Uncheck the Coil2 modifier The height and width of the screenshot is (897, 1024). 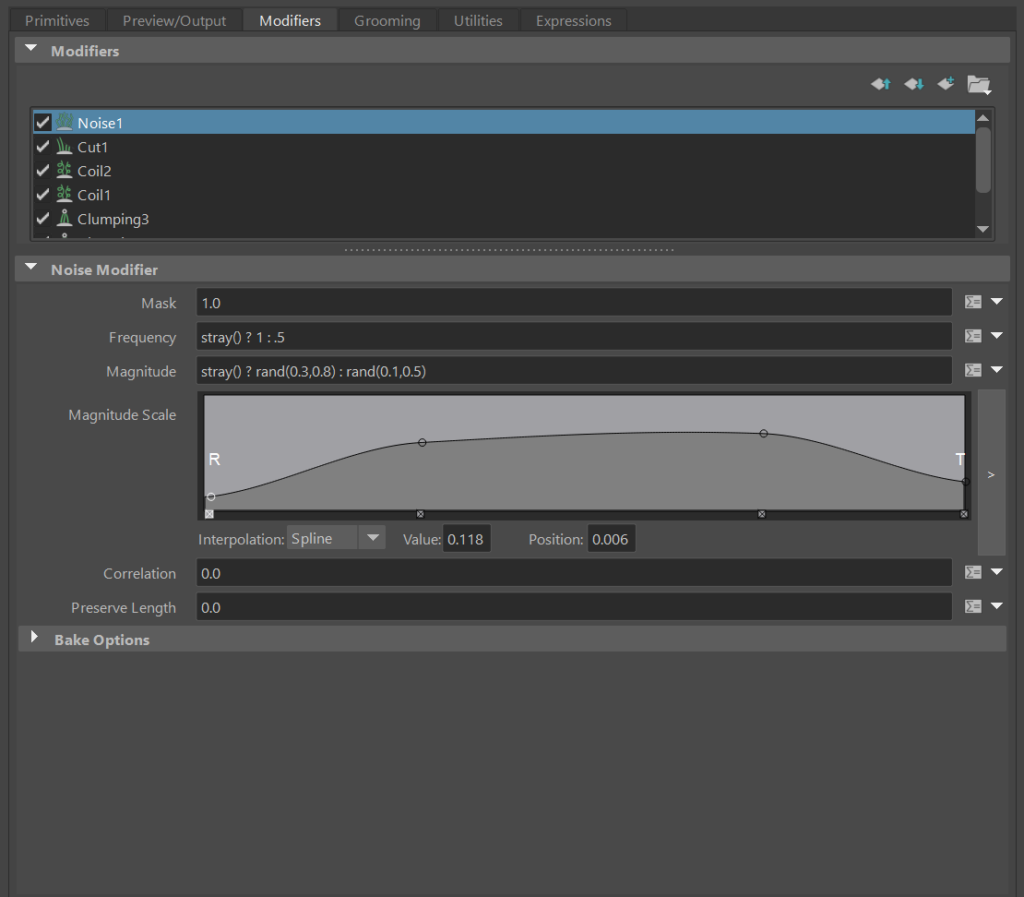point(43,171)
